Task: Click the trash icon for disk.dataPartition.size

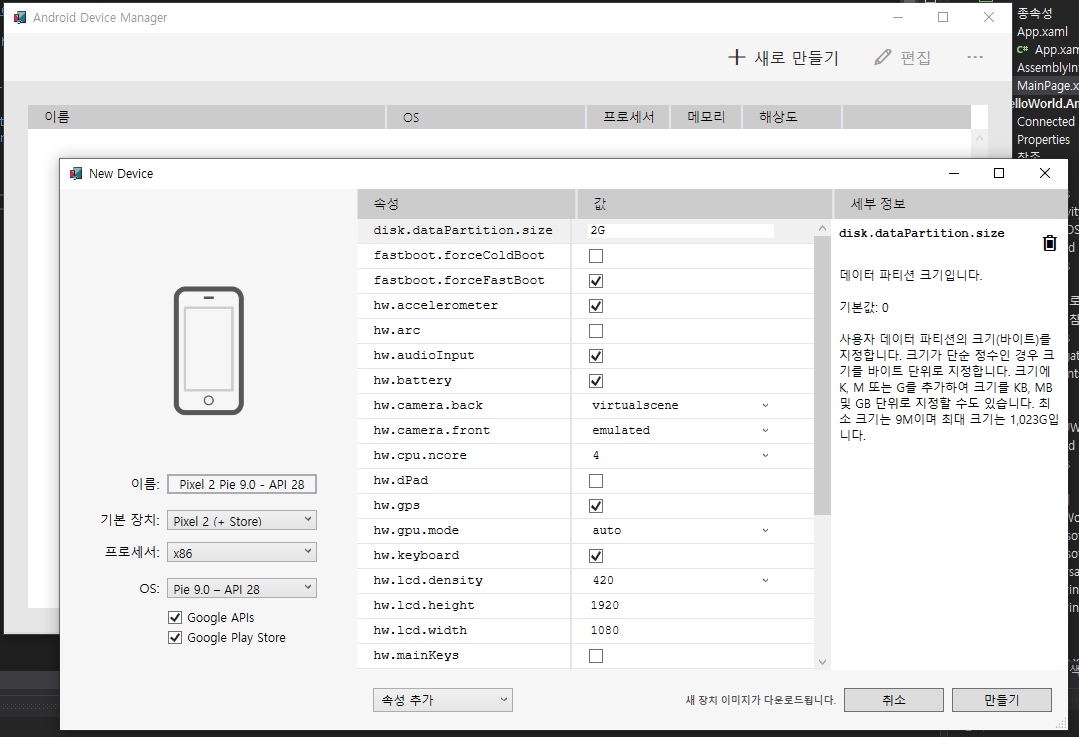Action: (x=1049, y=242)
